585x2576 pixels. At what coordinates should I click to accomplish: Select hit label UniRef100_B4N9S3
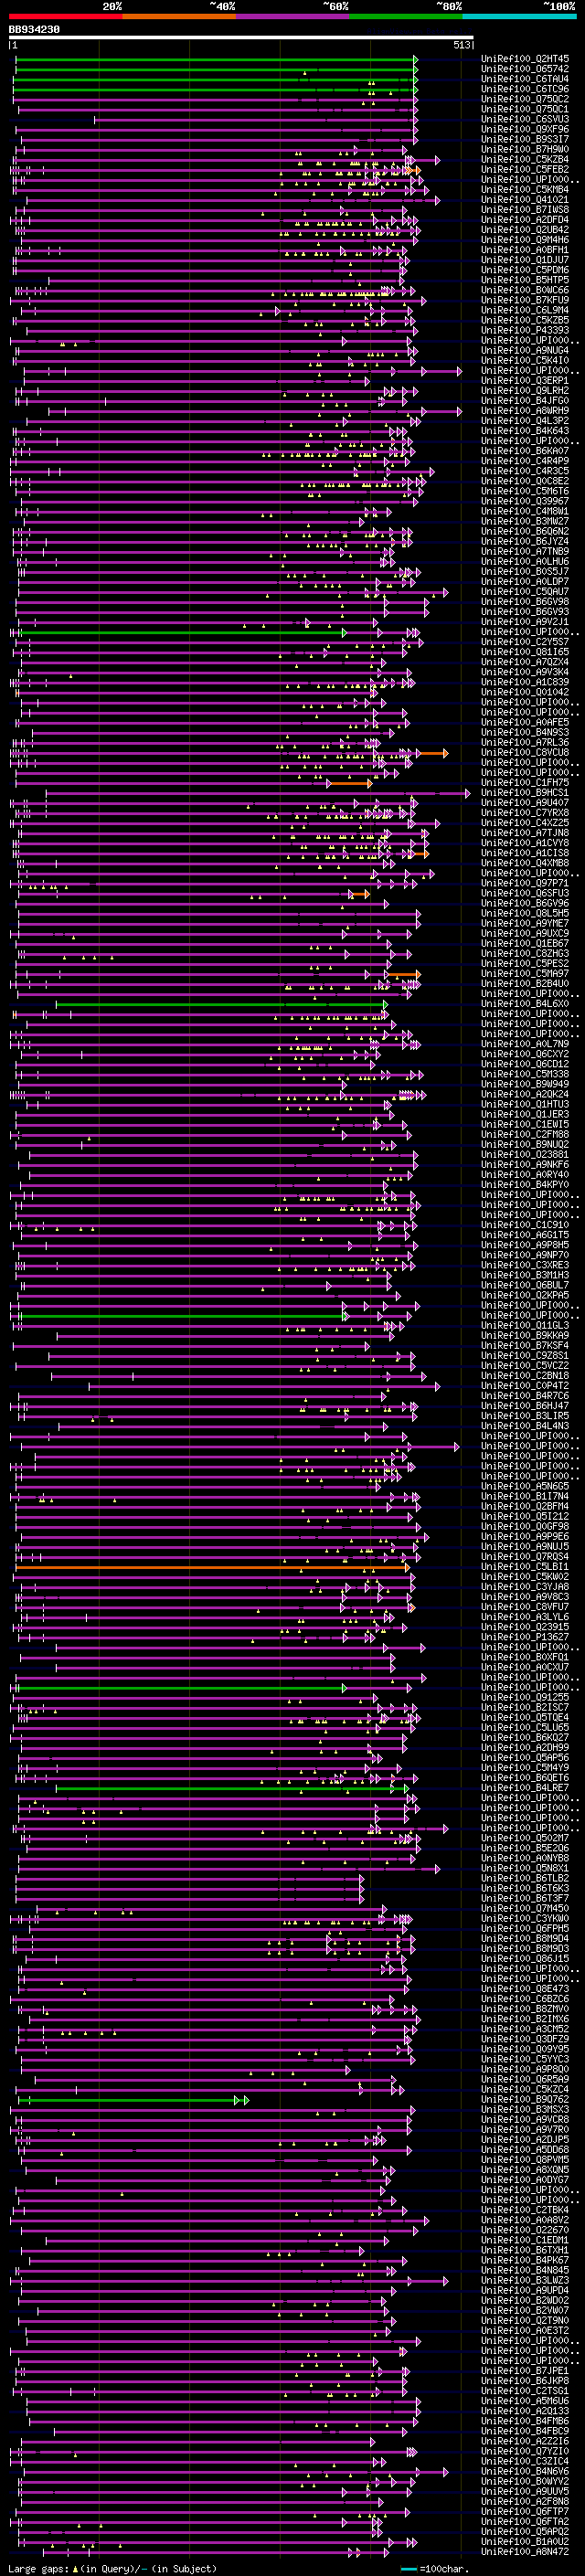(x=525, y=732)
